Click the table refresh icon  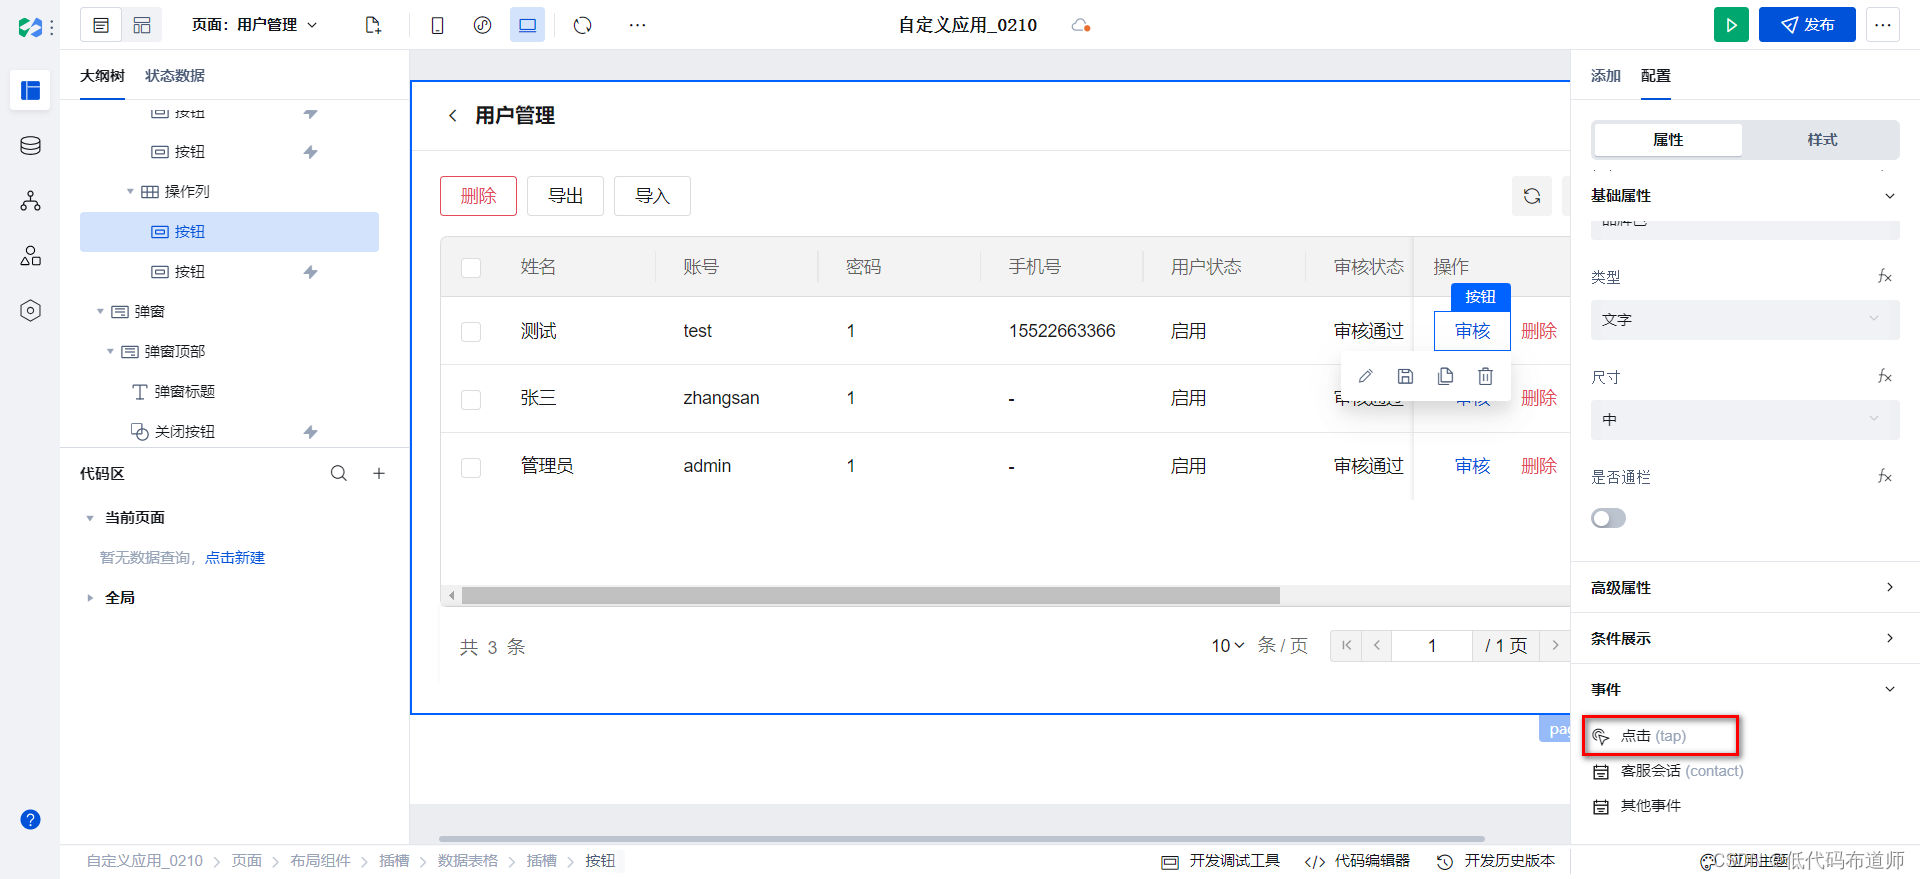[1532, 196]
